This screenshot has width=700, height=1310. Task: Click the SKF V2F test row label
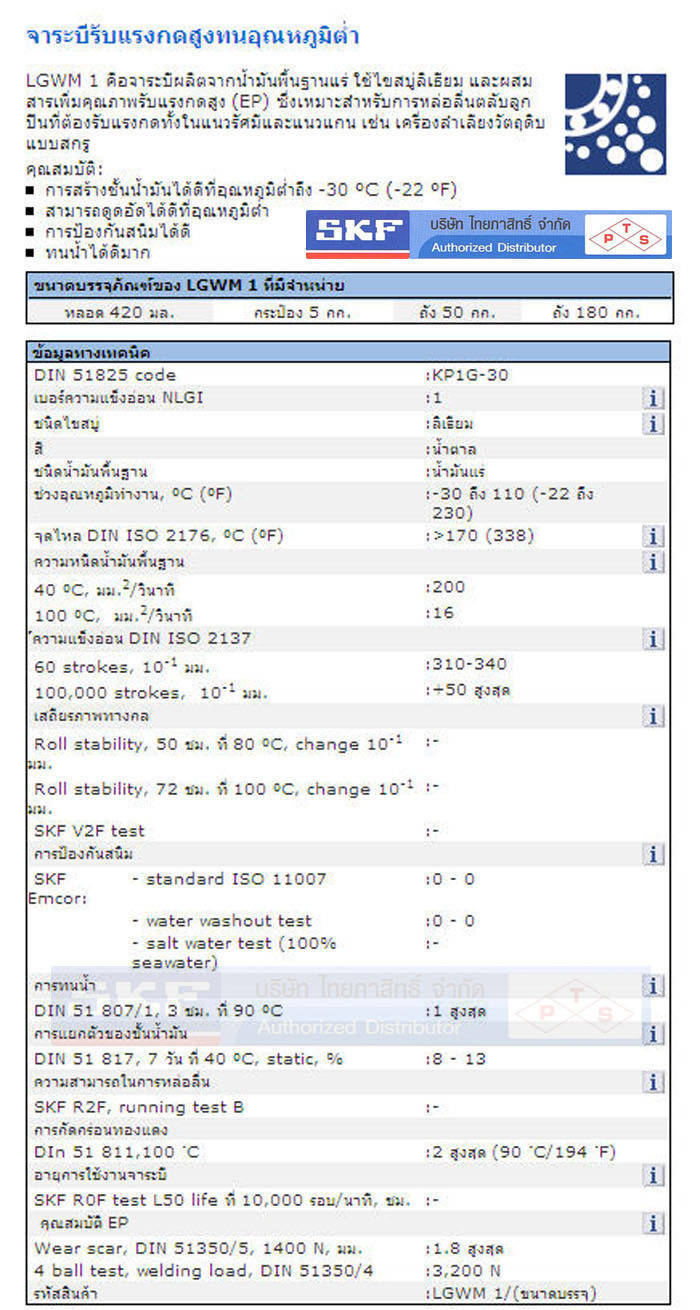[x=89, y=830]
